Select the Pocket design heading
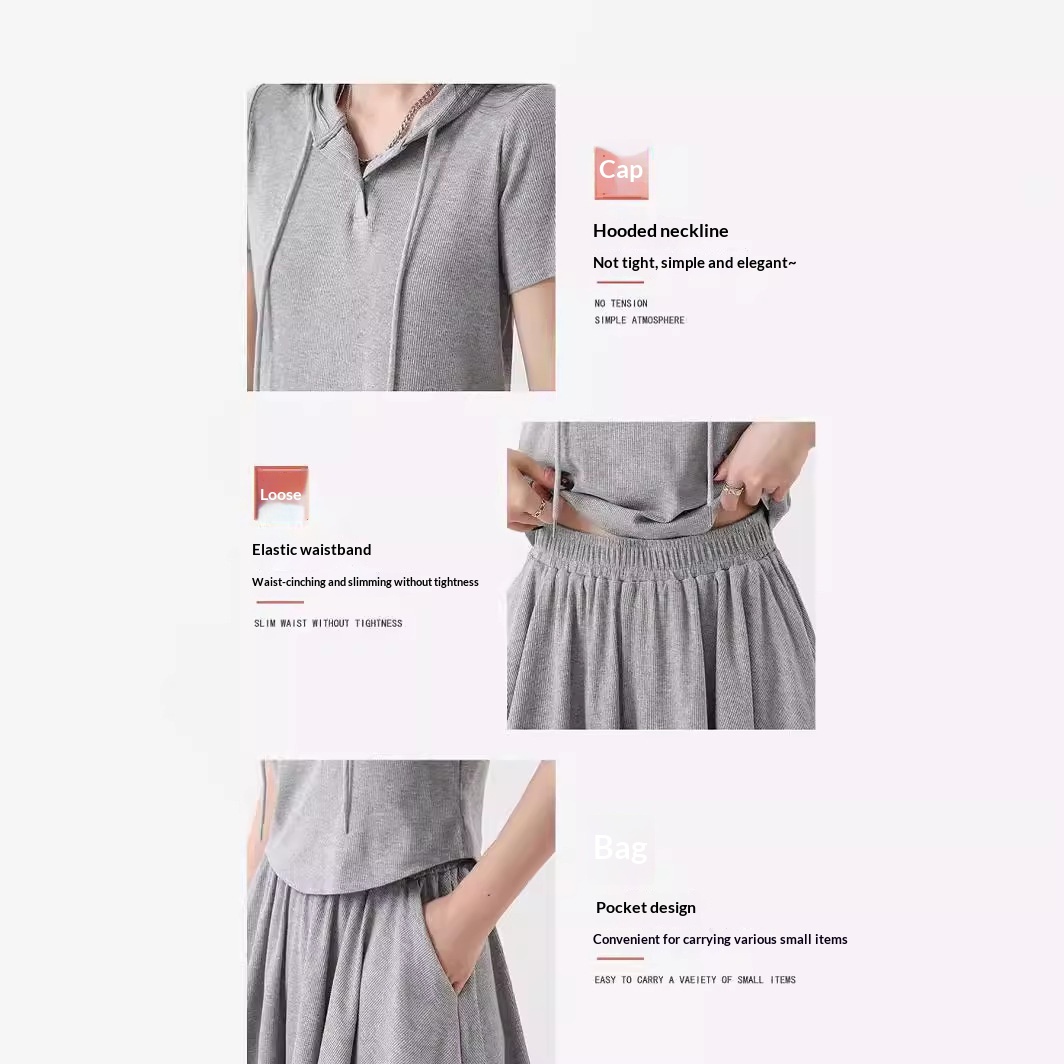This screenshot has height=1064, width=1064. pos(645,908)
